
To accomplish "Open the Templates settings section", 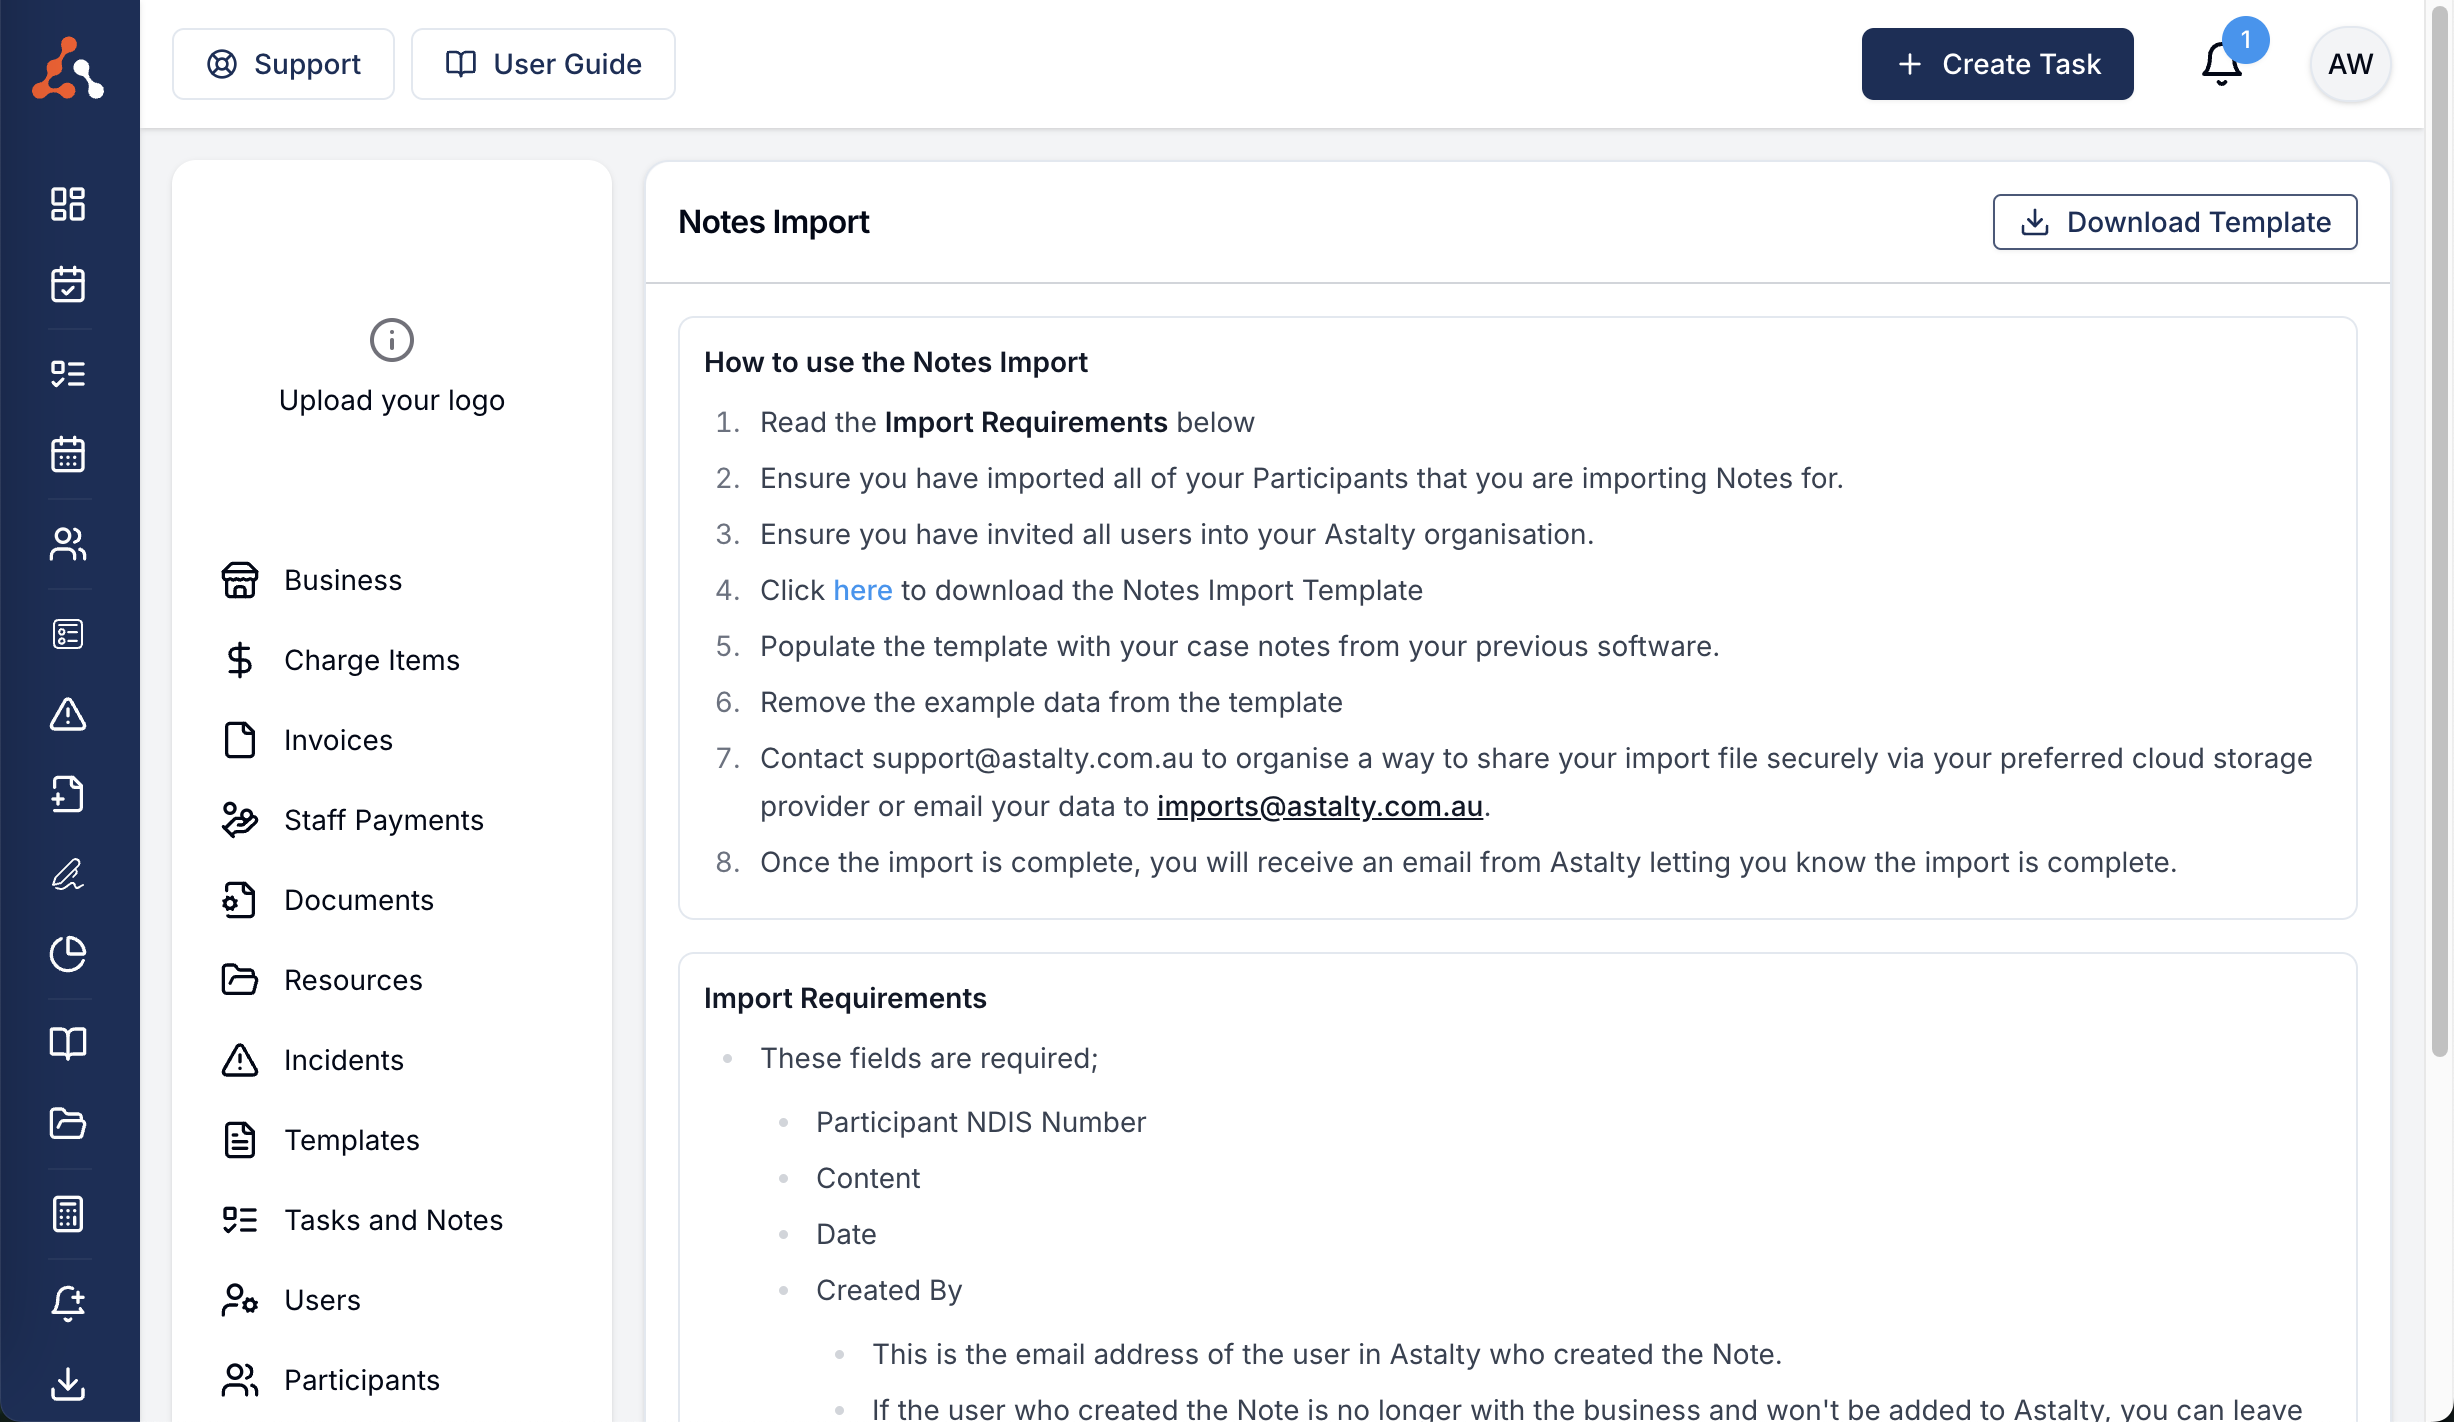I will pos(351,1140).
